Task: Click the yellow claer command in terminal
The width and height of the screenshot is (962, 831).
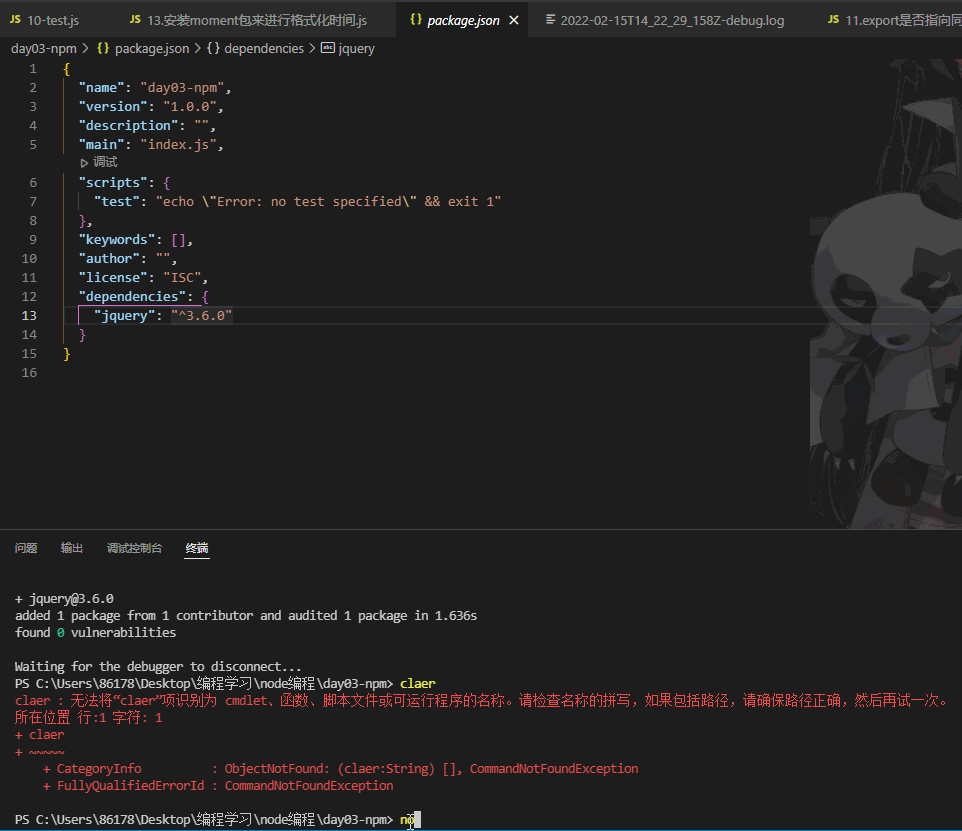Action: [417, 684]
